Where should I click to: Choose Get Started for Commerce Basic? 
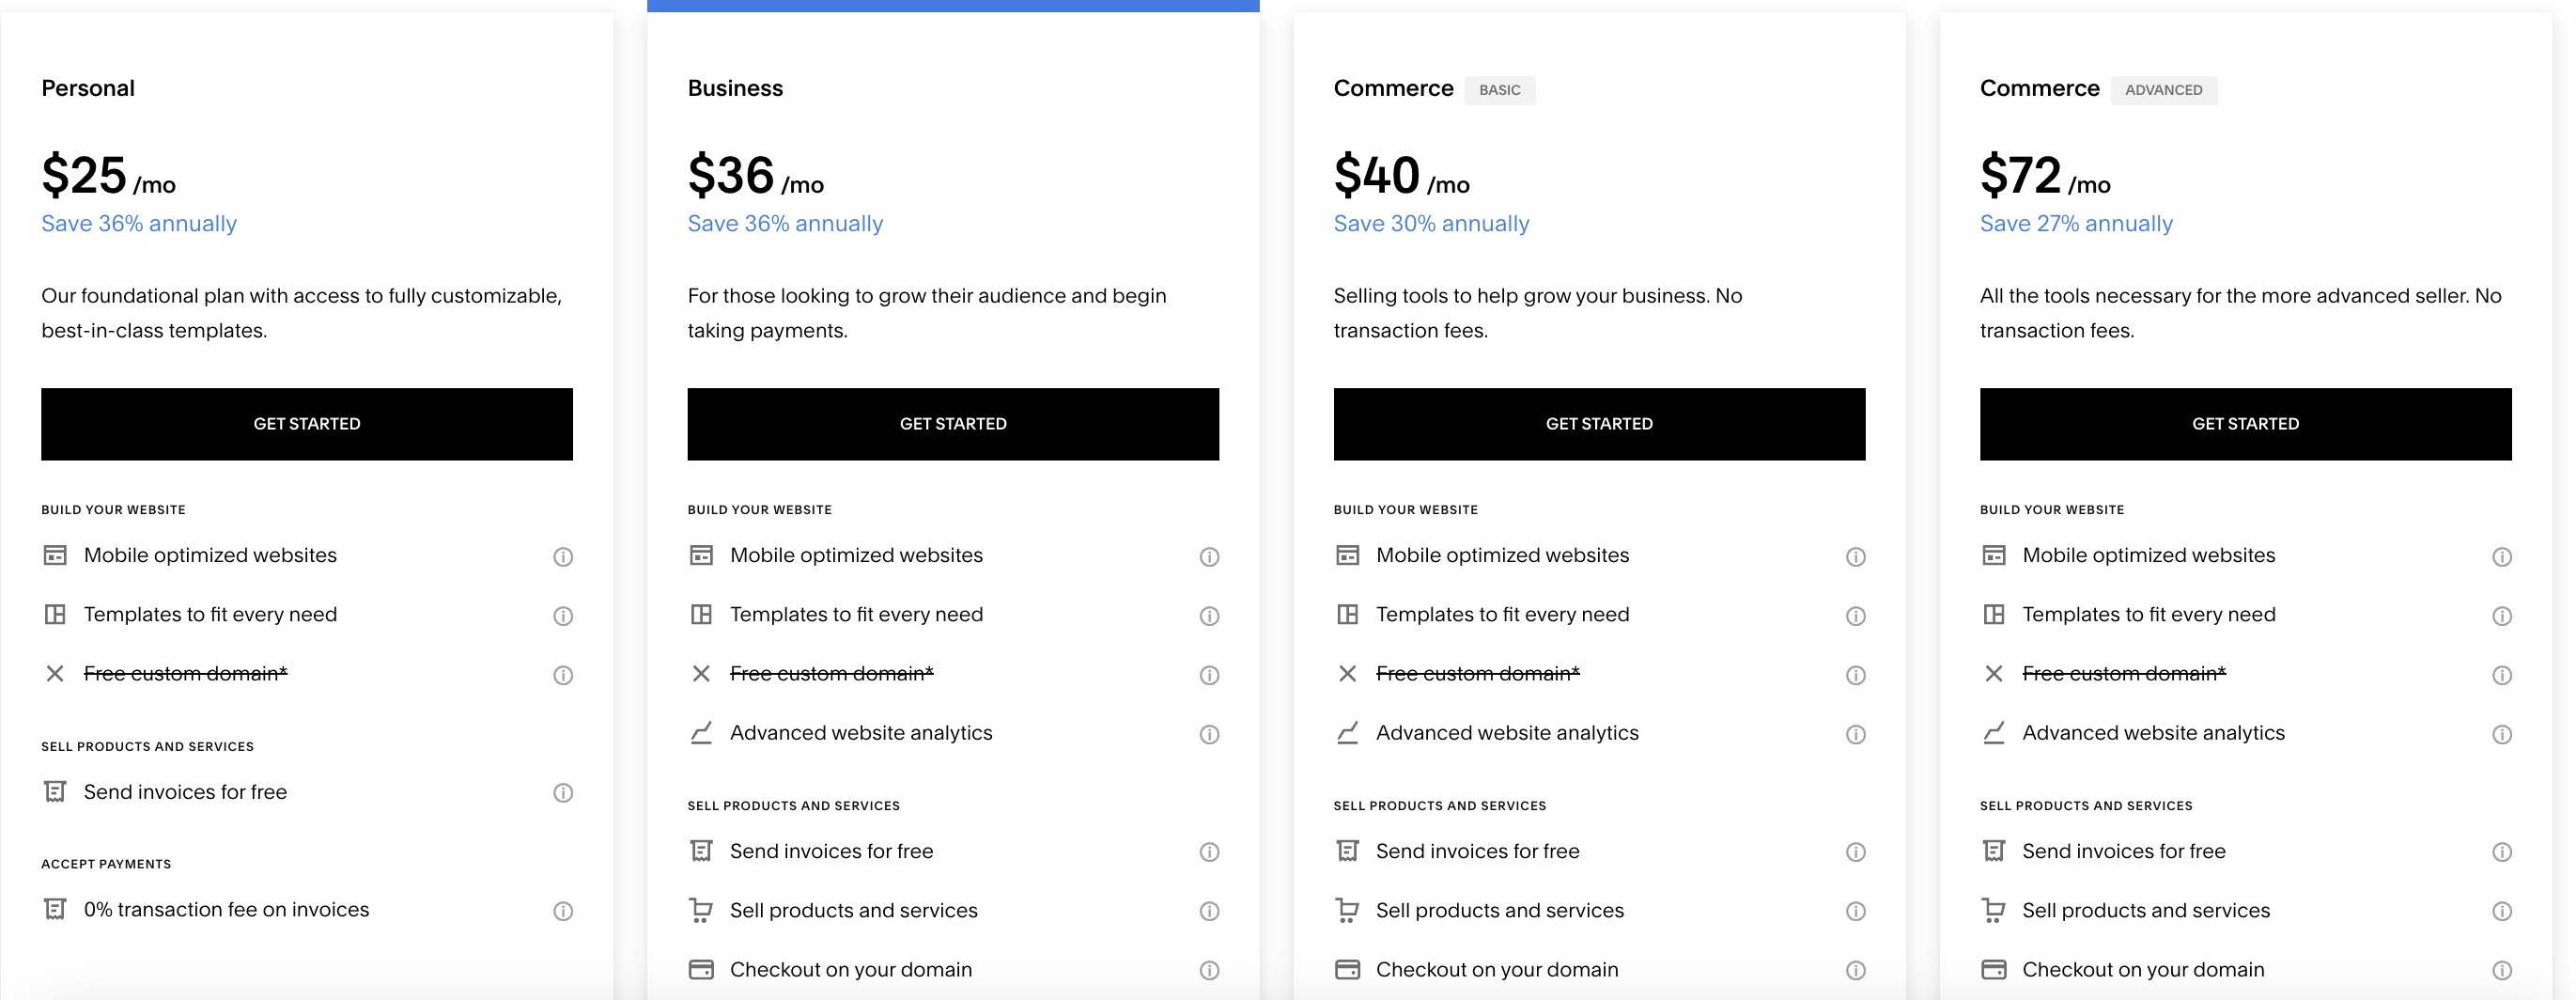coord(1599,424)
